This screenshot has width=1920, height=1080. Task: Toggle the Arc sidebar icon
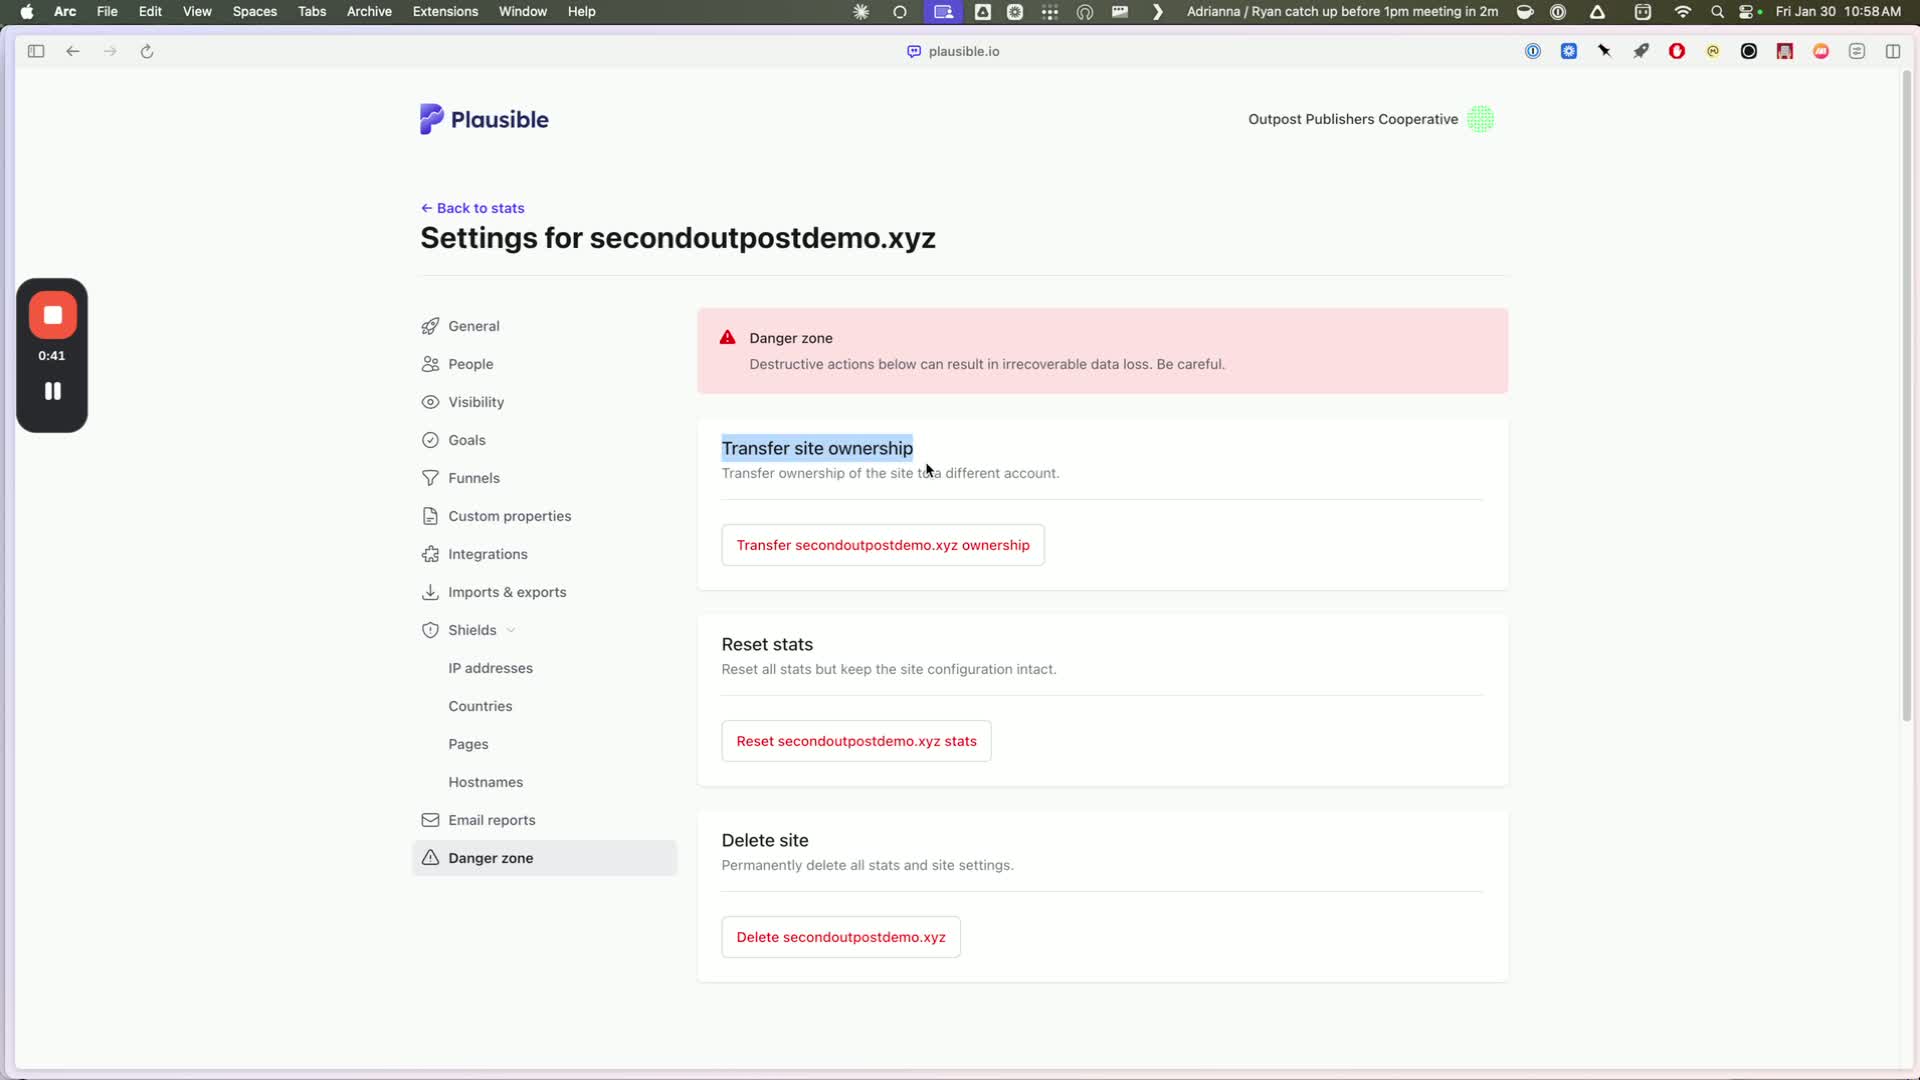(x=36, y=51)
